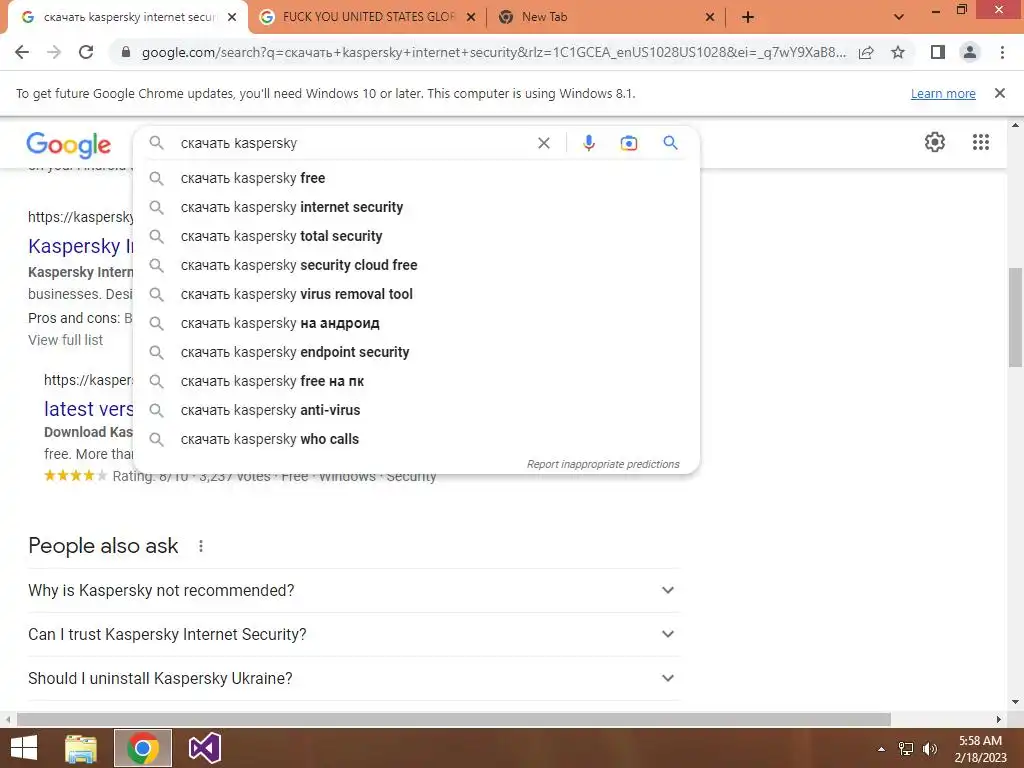The width and height of the screenshot is (1024, 768).
Task: Search by image with camera icon
Action: tap(628, 143)
